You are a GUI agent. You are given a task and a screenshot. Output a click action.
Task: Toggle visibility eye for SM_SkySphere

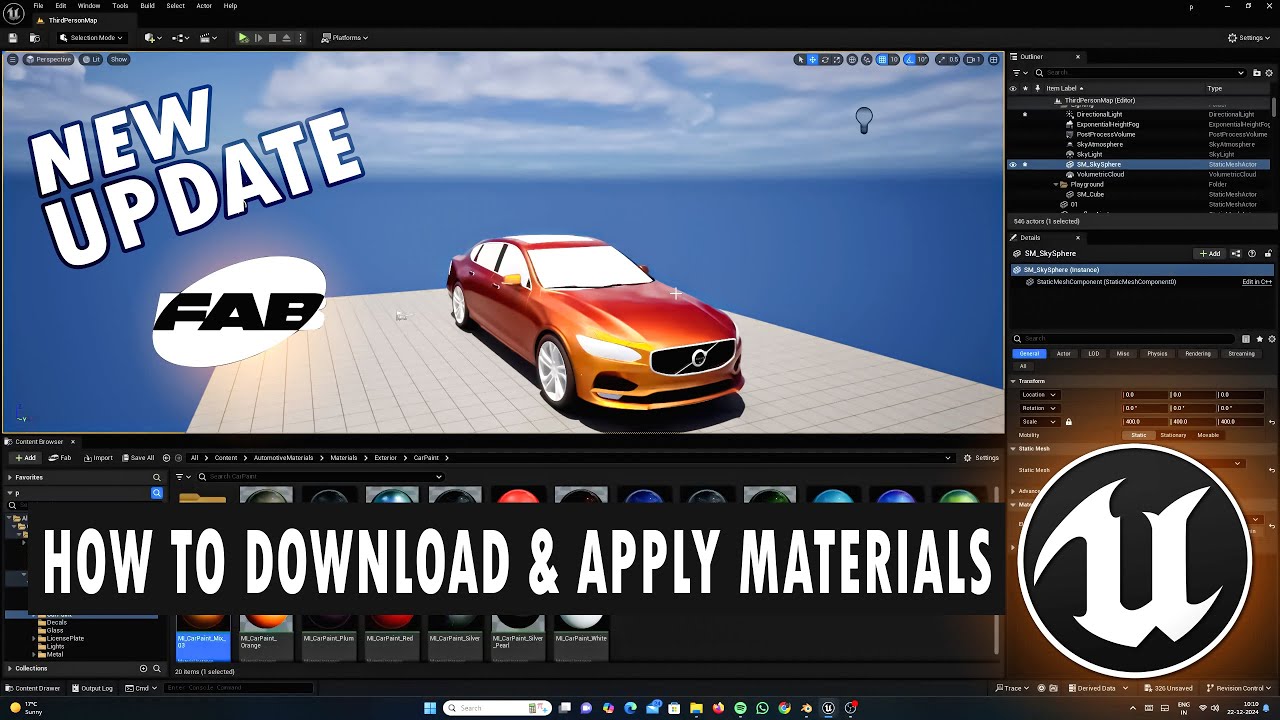point(1012,164)
